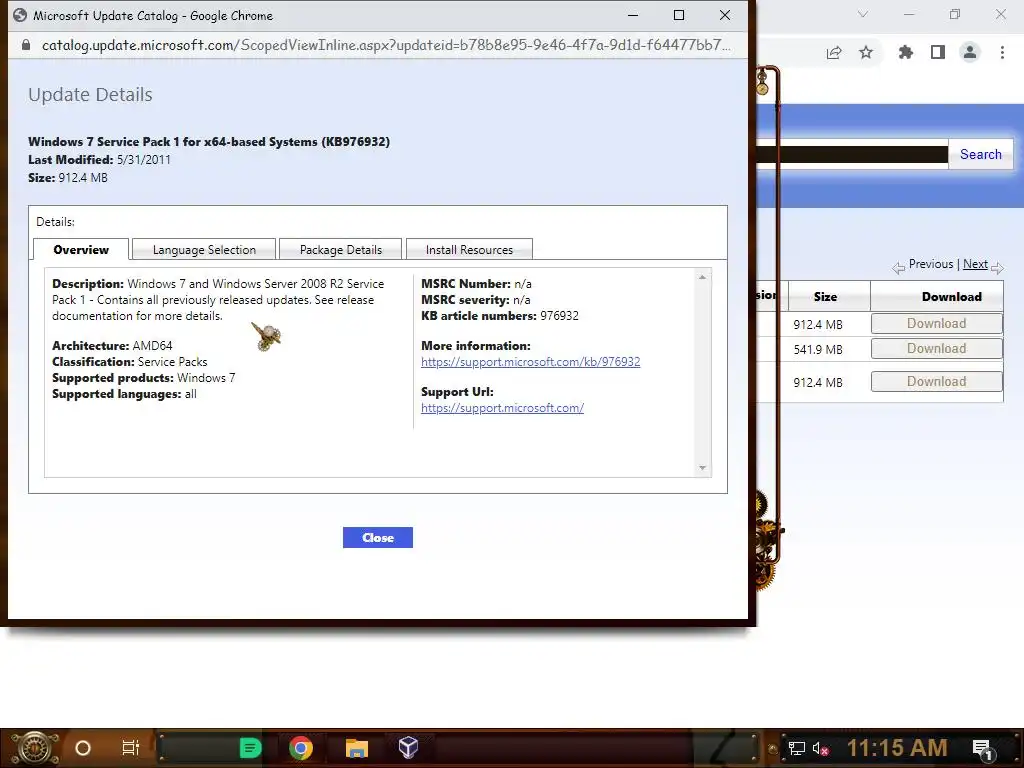Open Cortana search circle on taskbar

click(83, 748)
